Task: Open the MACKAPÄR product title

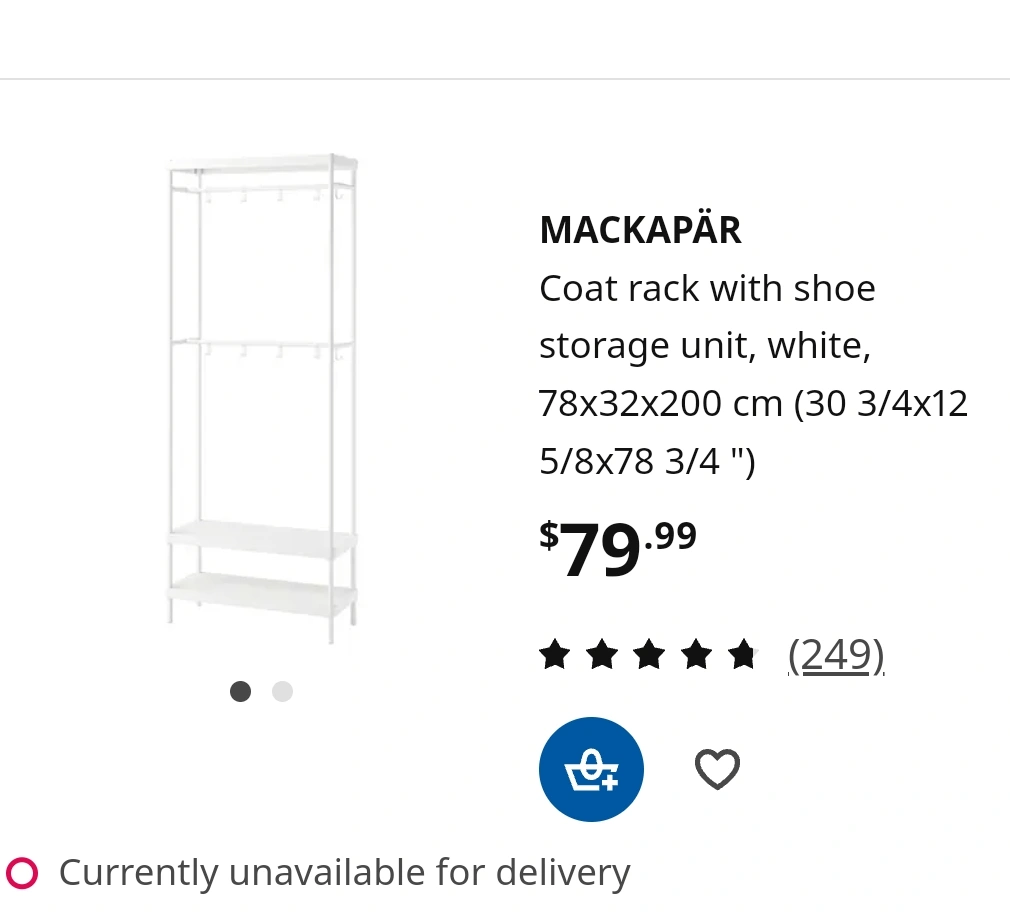Action: click(x=640, y=230)
